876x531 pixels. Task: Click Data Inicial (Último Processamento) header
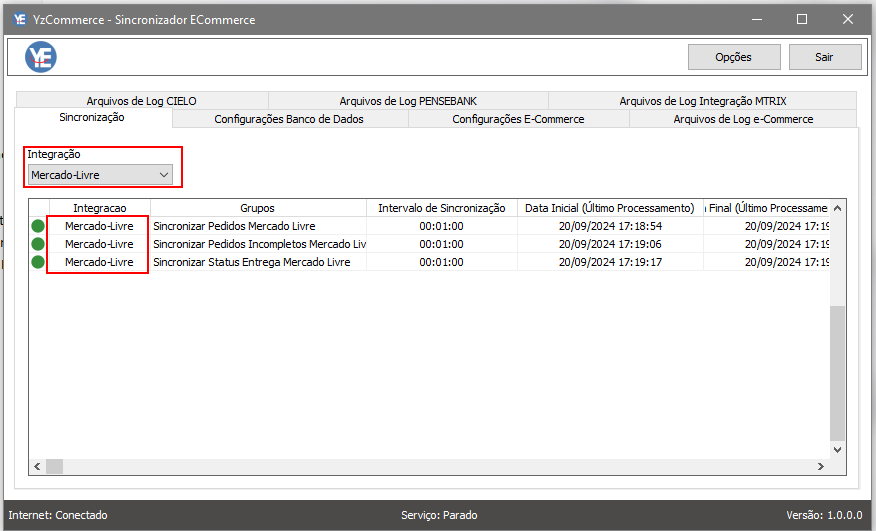point(610,208)
